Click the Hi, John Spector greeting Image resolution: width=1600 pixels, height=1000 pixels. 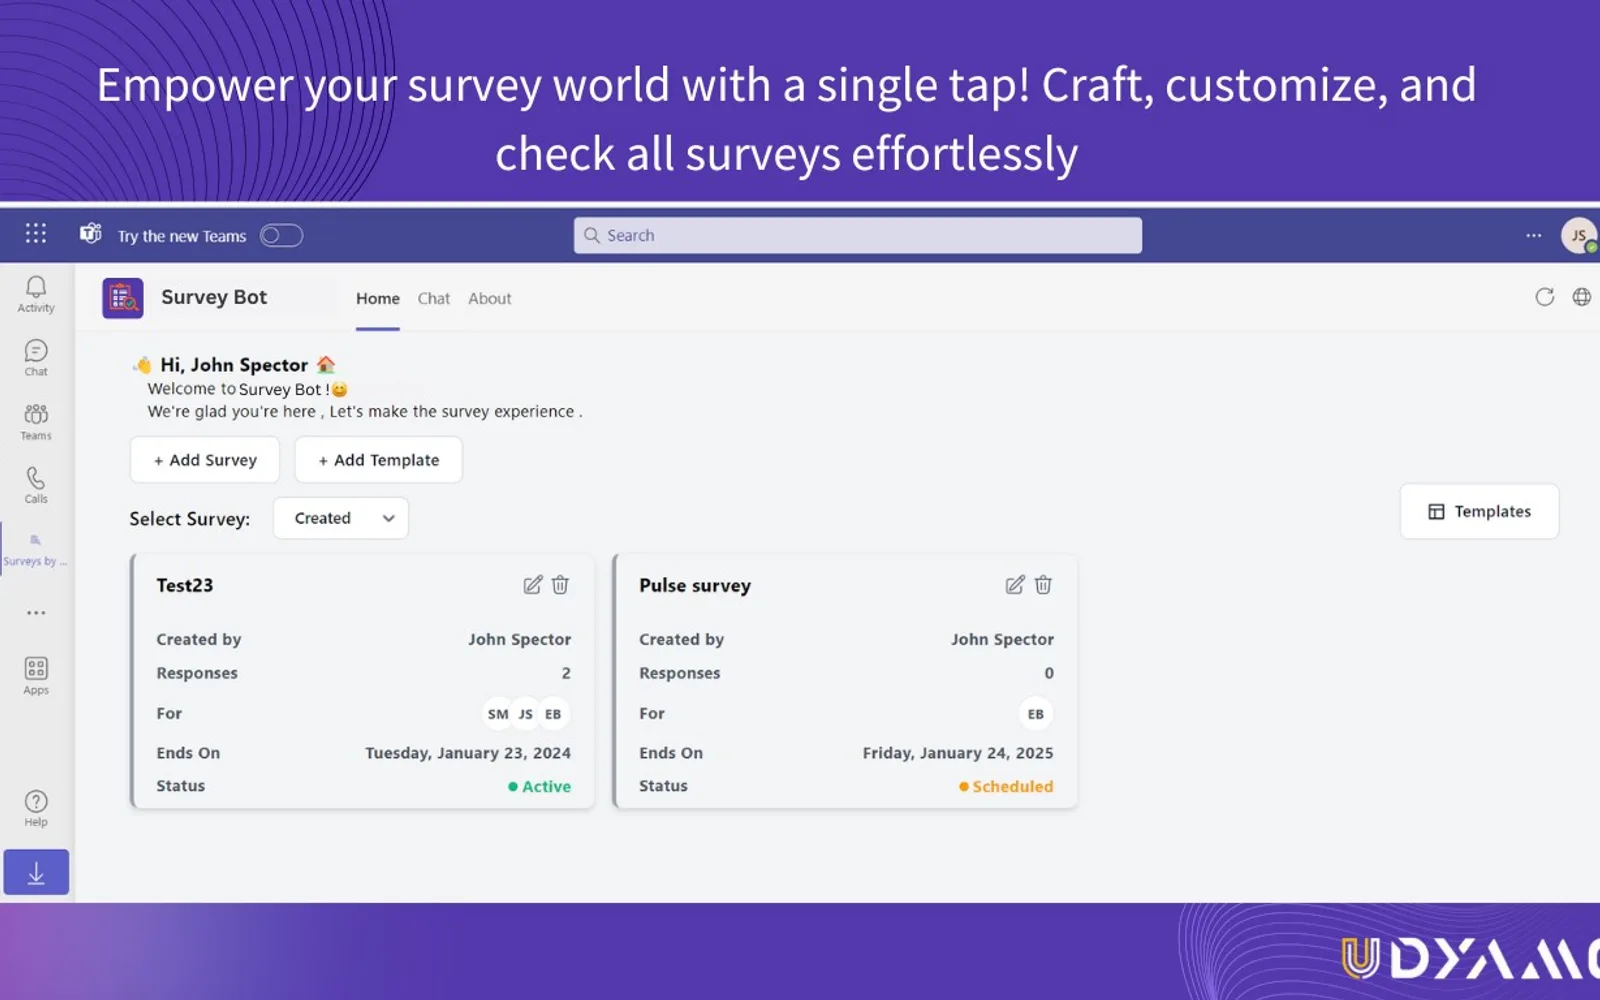pyautogui.click(x=234, y=365)
